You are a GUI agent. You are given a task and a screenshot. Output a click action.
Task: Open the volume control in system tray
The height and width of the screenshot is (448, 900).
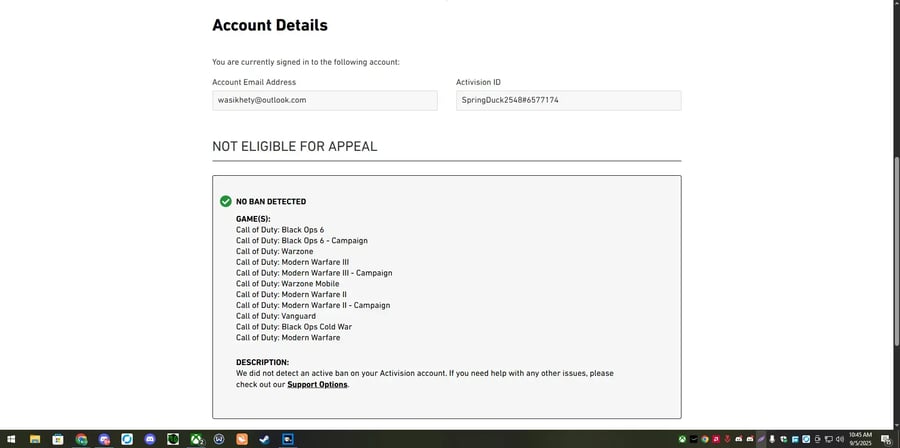(838, 439)
